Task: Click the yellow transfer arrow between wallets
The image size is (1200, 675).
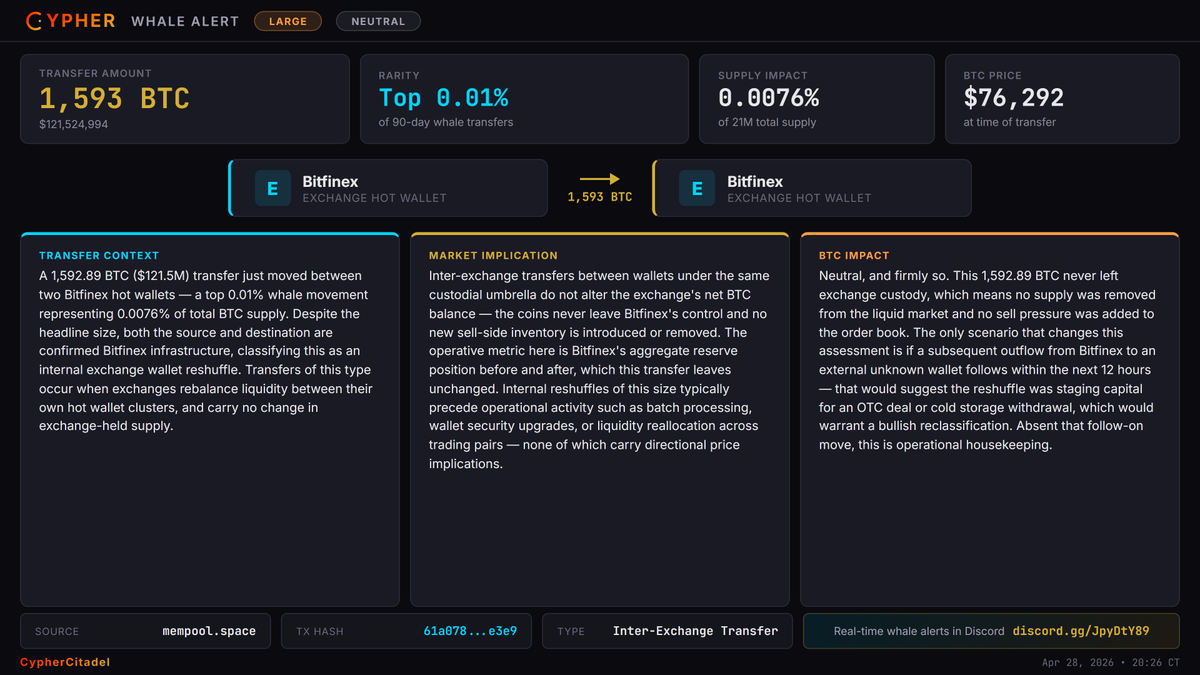Action: click(599, 176)
